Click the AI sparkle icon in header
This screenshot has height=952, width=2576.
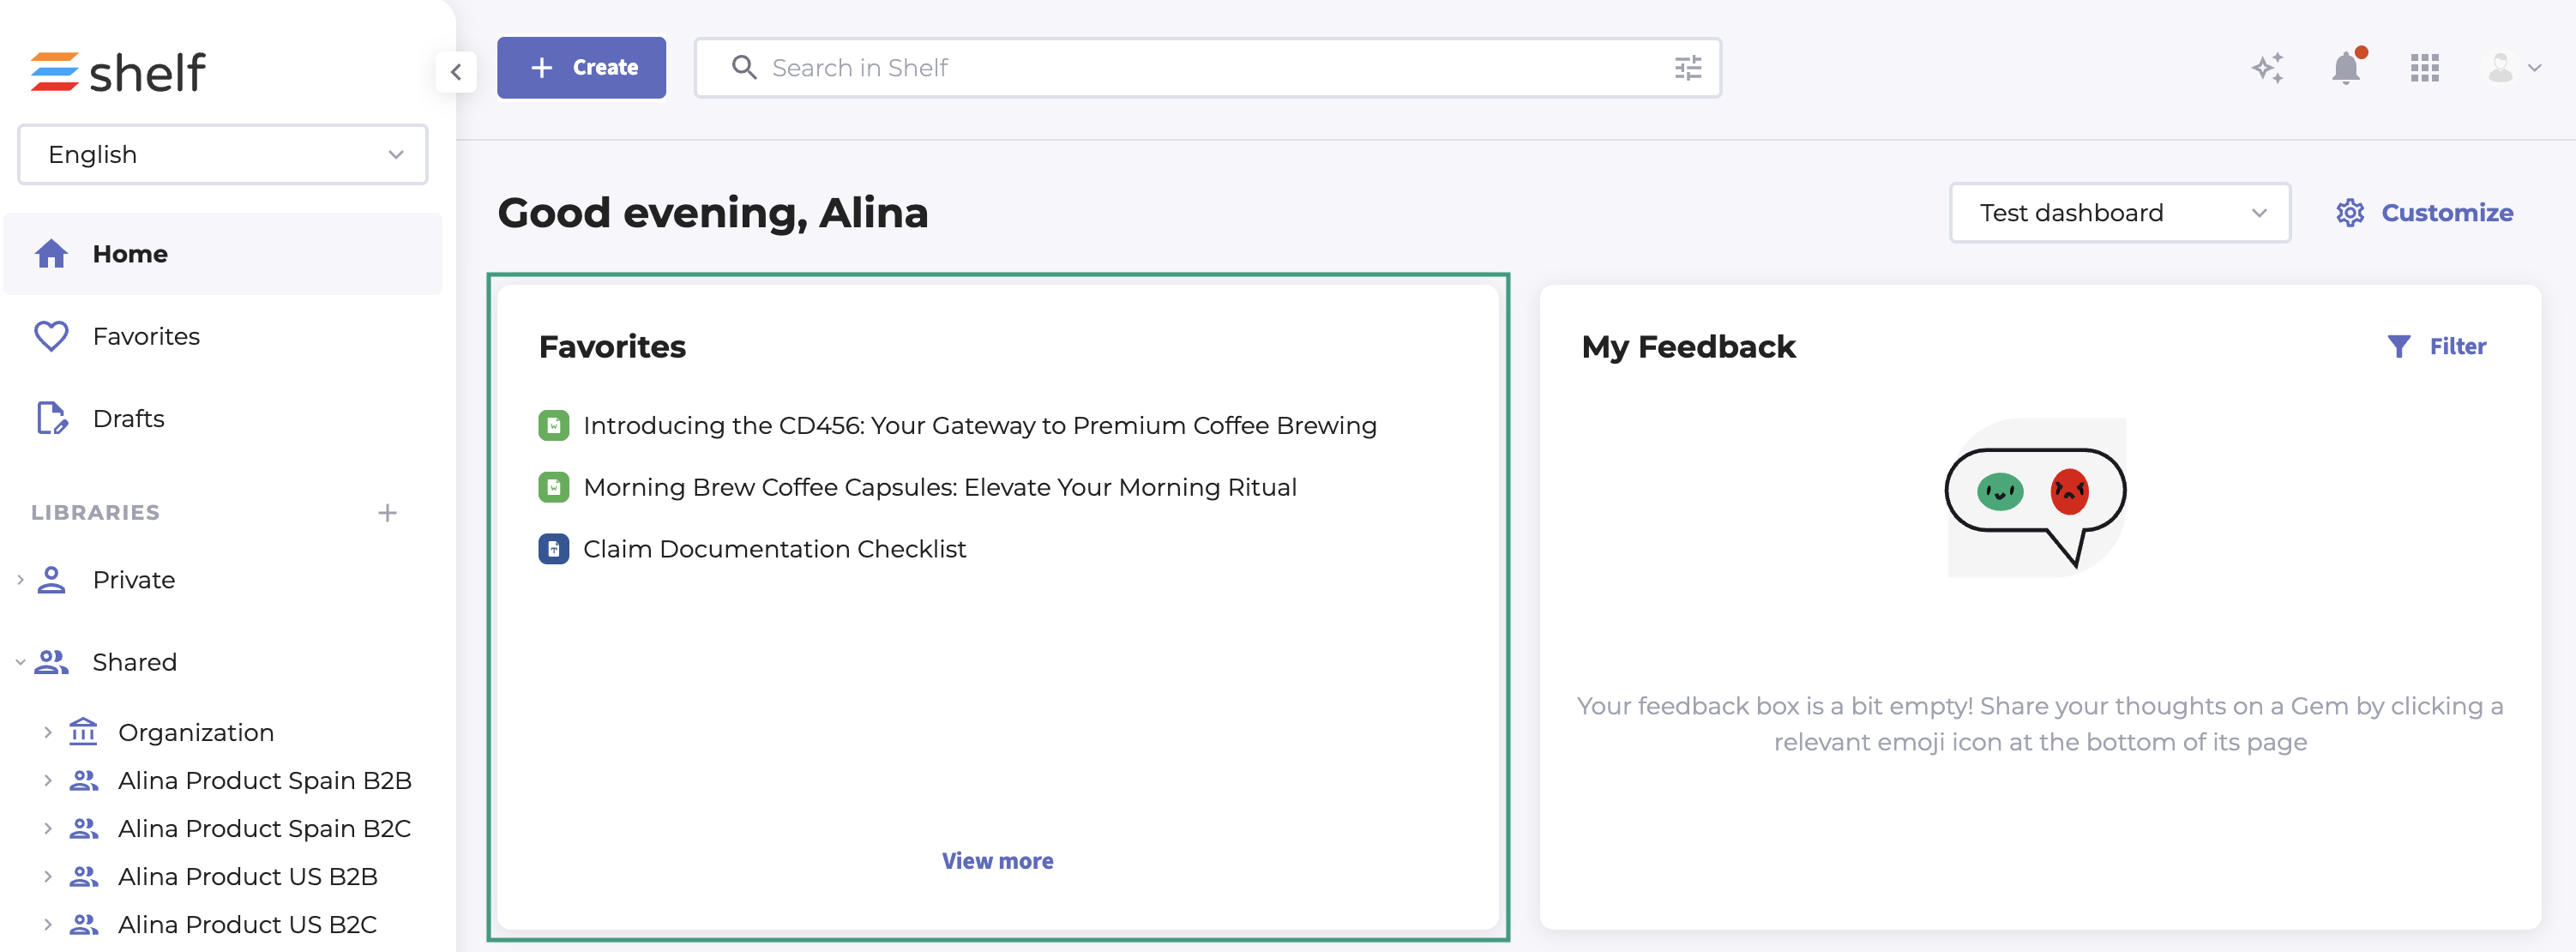2267,68
